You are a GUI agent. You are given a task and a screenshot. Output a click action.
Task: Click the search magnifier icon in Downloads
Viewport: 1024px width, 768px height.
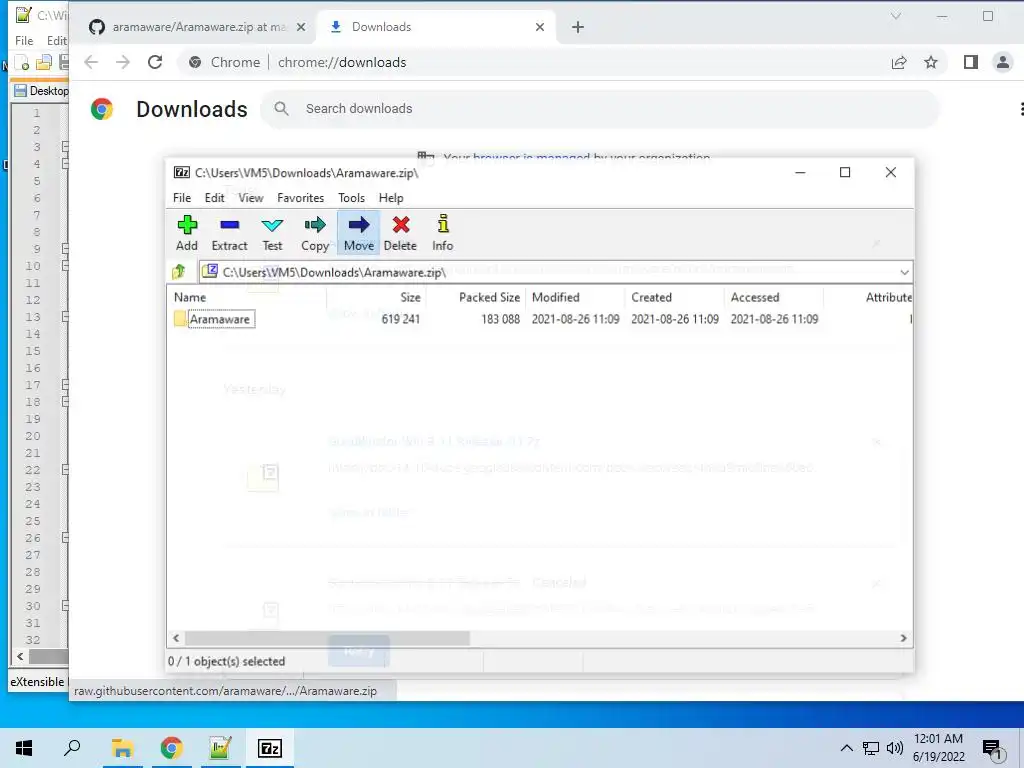click(x=281, y=109)
